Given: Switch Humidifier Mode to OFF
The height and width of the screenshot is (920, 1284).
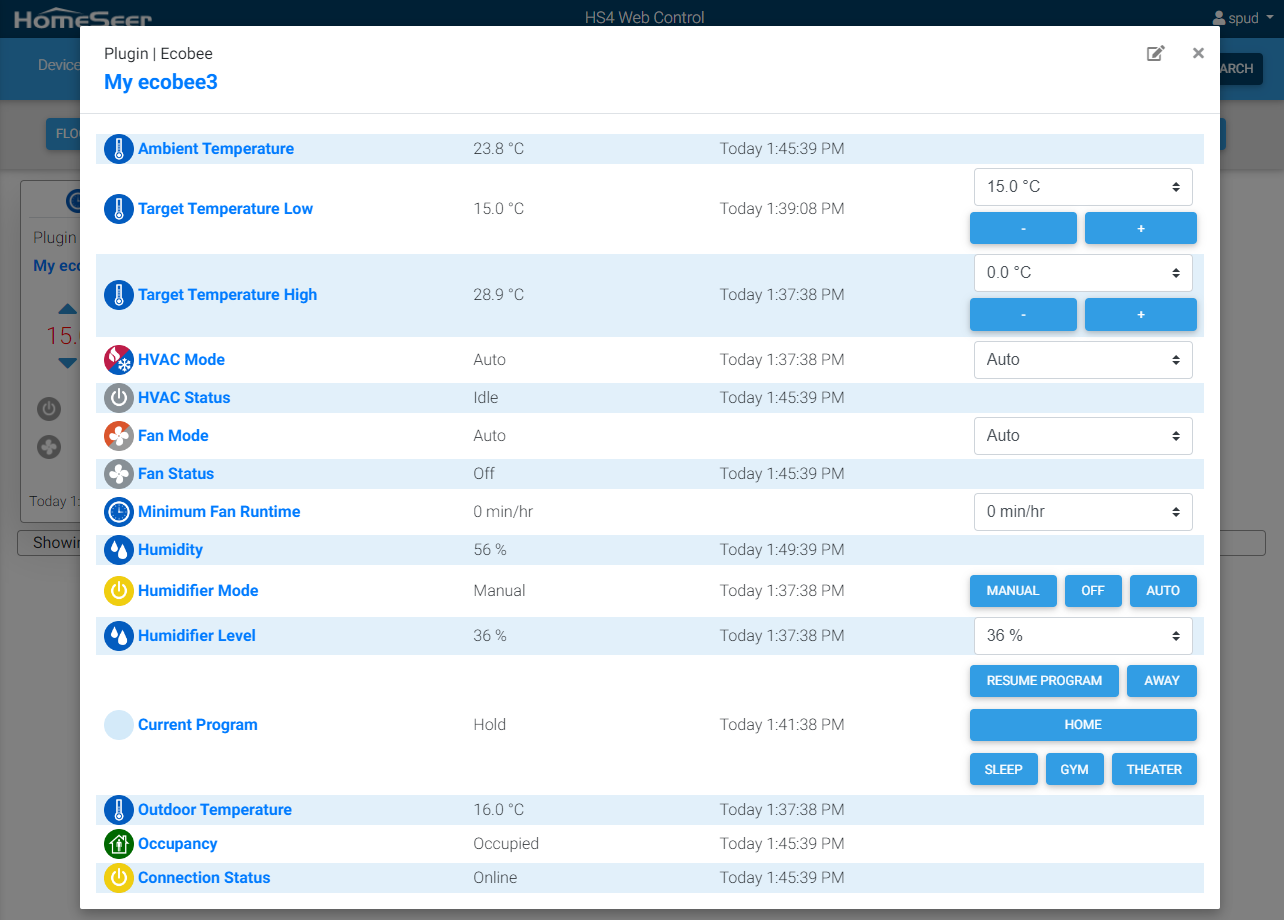Looking at the screenshot, I should (1093, 590).
